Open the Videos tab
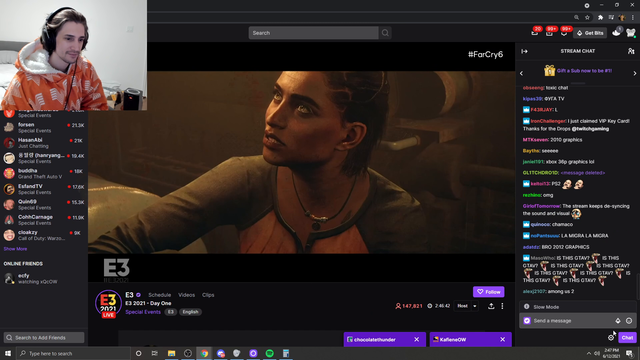640x360 pixels. (x=187, y=295)
